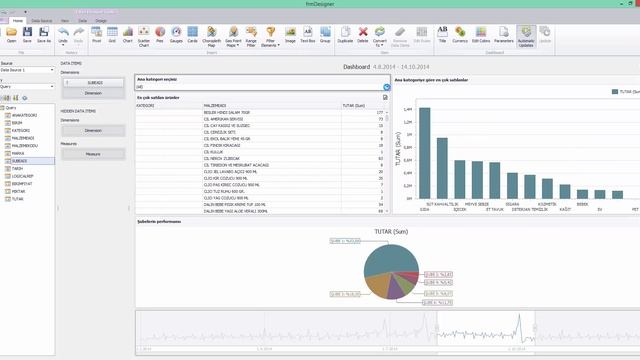The width and height of the screenshot is (640, 360).
Task: Select the MIKTAR field in the tree
Action: [x=18, y=191]
